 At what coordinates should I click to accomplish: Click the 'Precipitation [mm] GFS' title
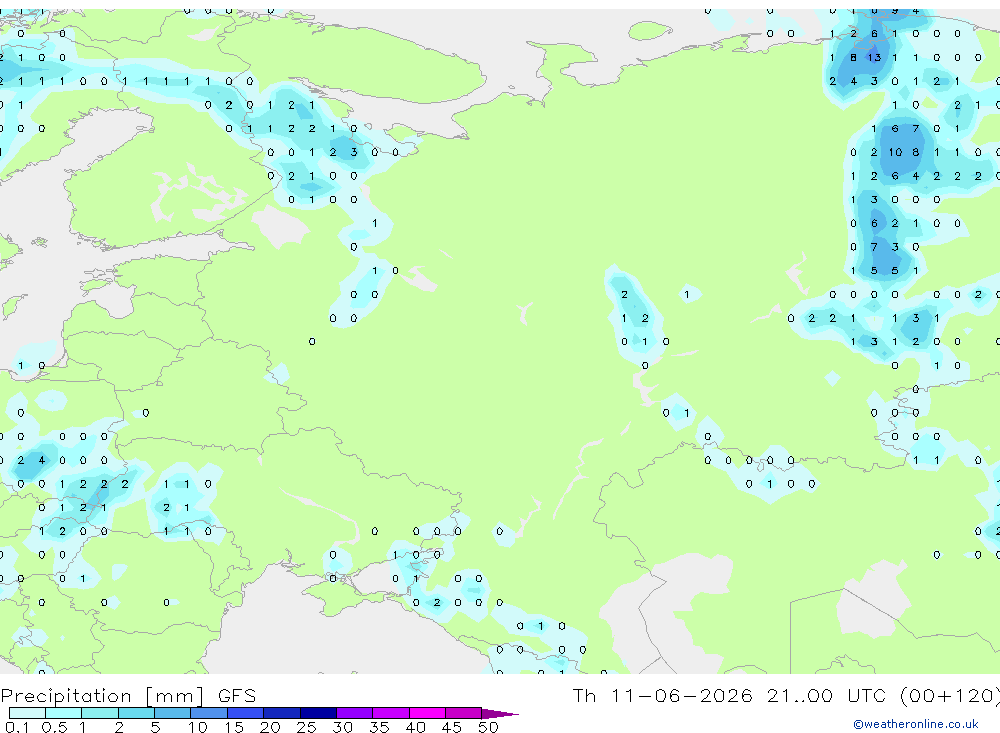coord(128,695)
